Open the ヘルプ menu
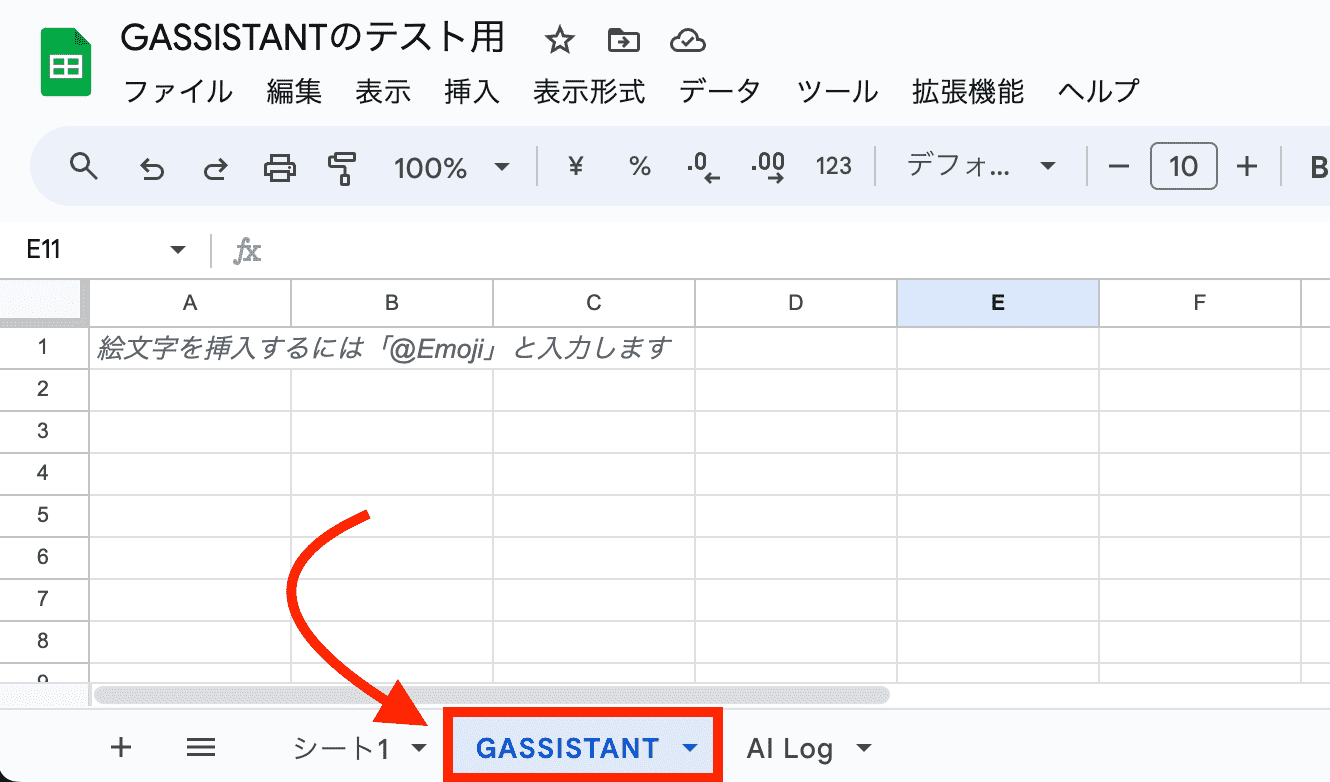 click(1098, 92)
